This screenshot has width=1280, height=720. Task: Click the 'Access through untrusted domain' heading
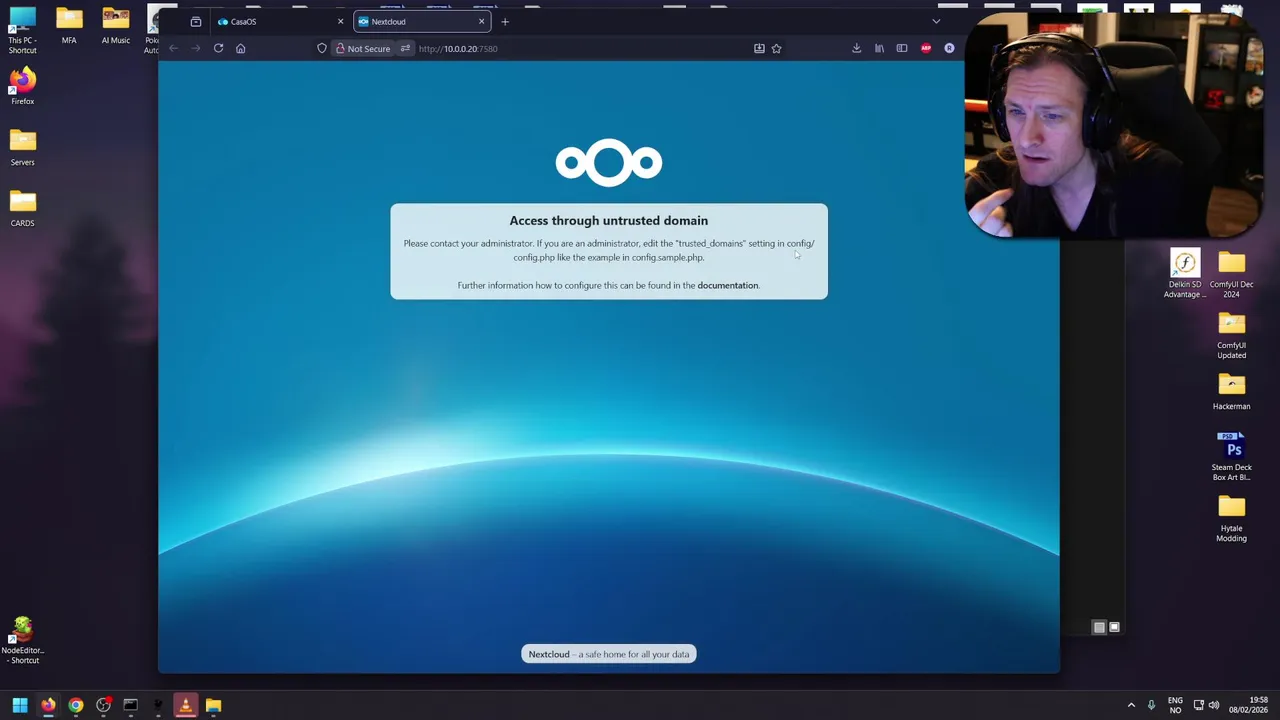click(608, 221)
